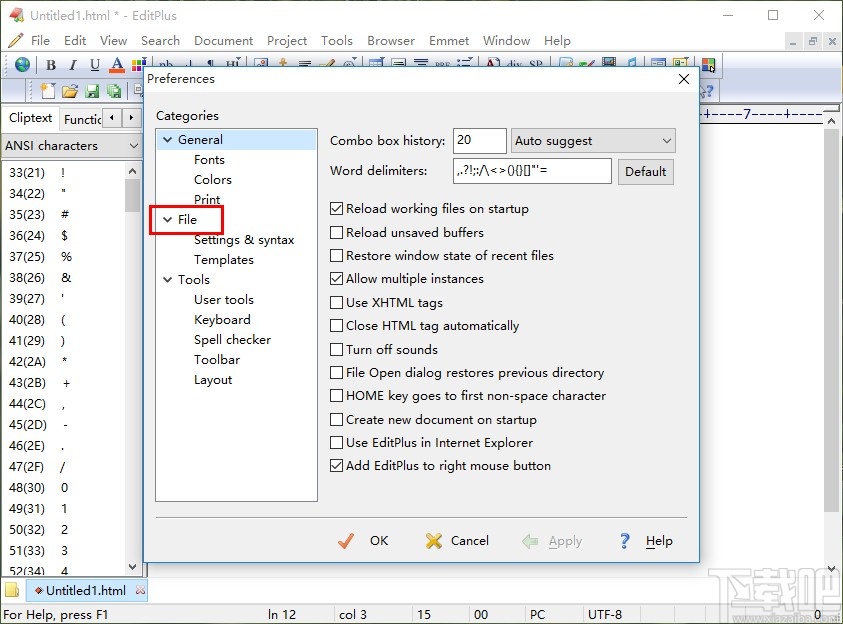Image resolution: width=843 pixels, height=624 pixels.
Task: Open the Emmet menu
Action: click(x=449, y=41)
